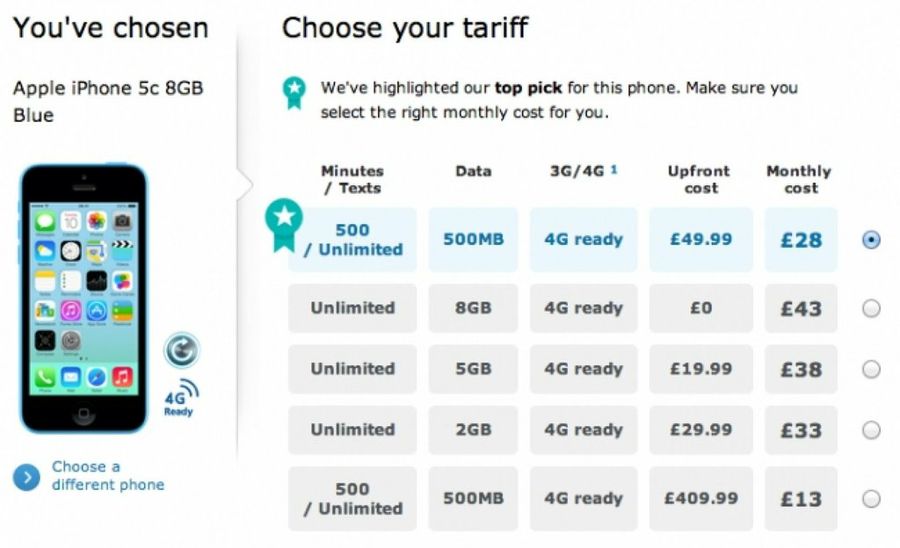900x548 pixels.
Task: Open the Choose a different phone link
Action: [107, 476]
